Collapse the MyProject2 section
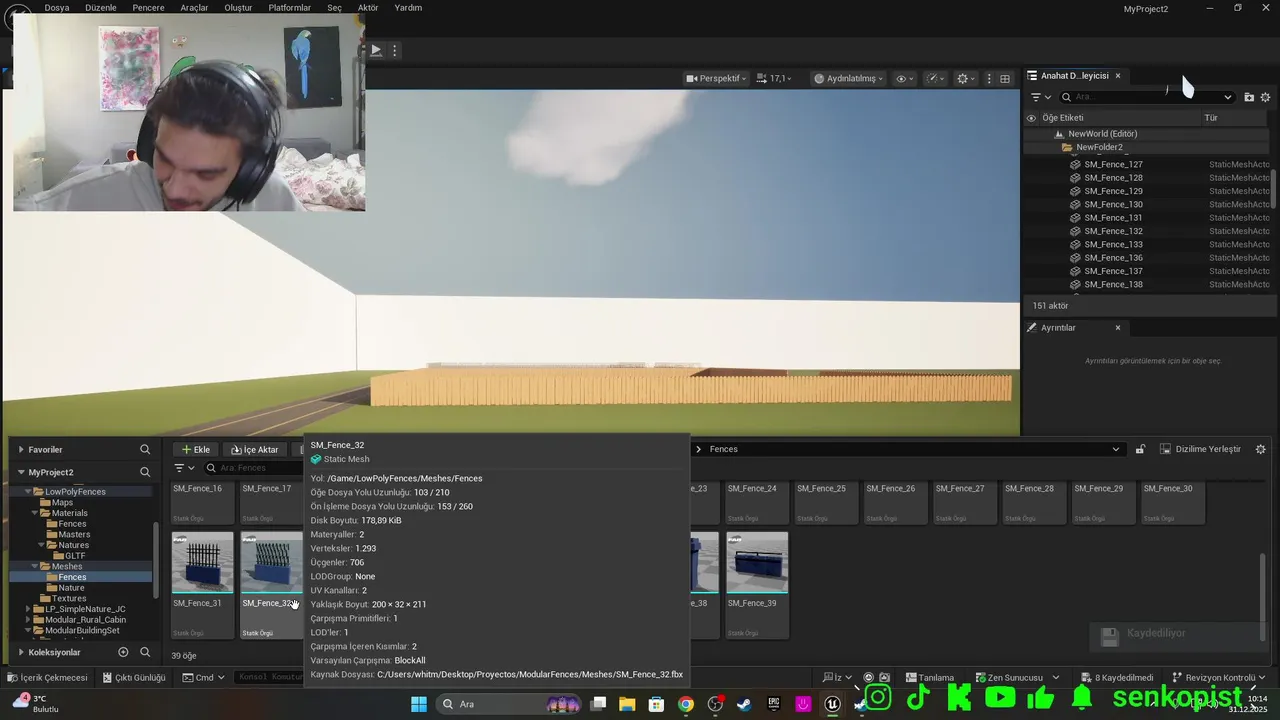The image size is (1280, 720). 21,472
